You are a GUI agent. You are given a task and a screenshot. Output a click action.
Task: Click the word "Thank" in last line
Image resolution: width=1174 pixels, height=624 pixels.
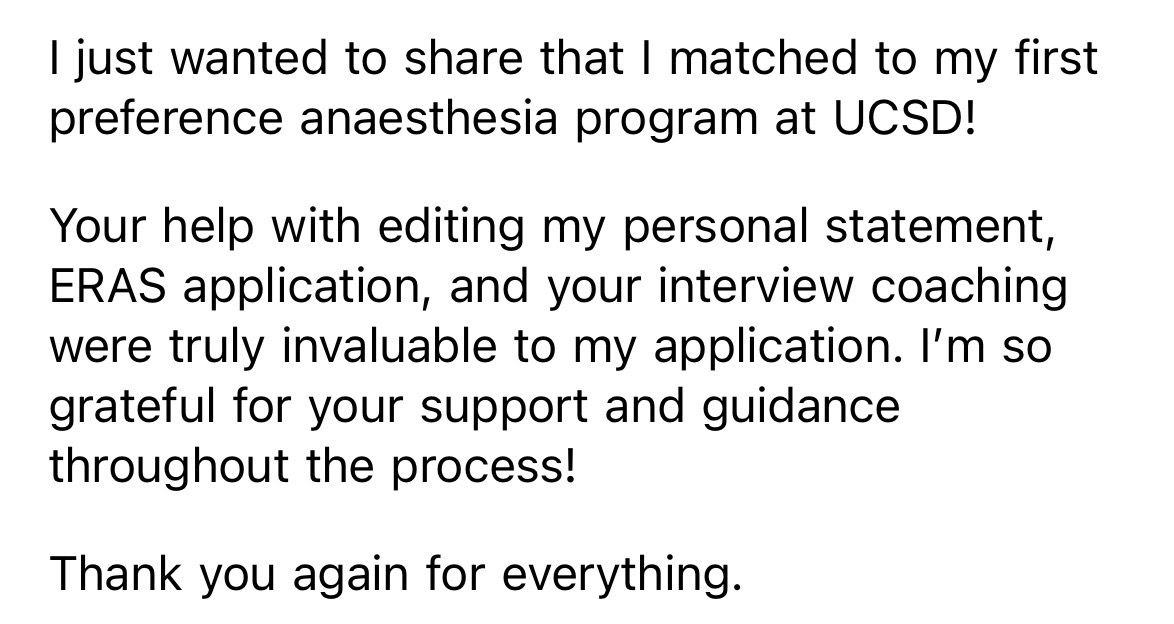(116, 573)
